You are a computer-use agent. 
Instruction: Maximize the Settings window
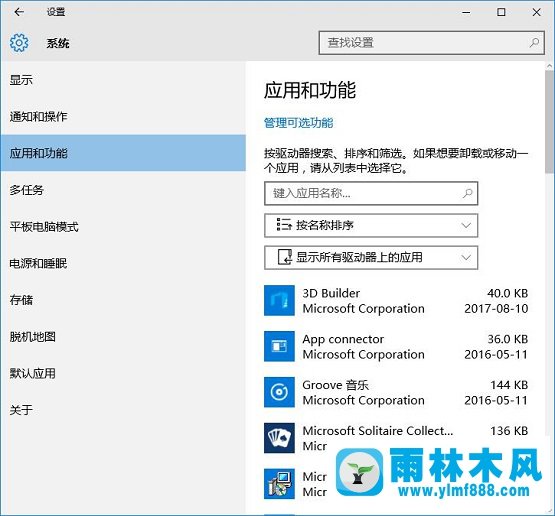click(x=501, y=12)
